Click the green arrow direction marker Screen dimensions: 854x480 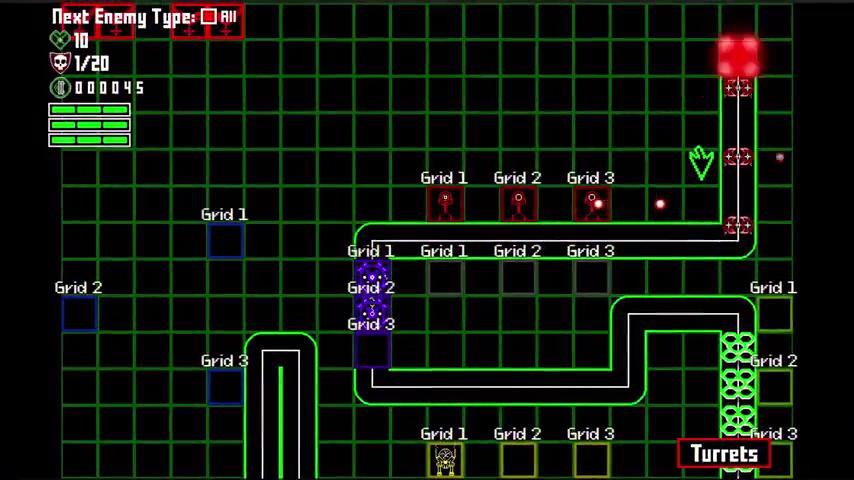pyautogui.click(x=701, y=162)
